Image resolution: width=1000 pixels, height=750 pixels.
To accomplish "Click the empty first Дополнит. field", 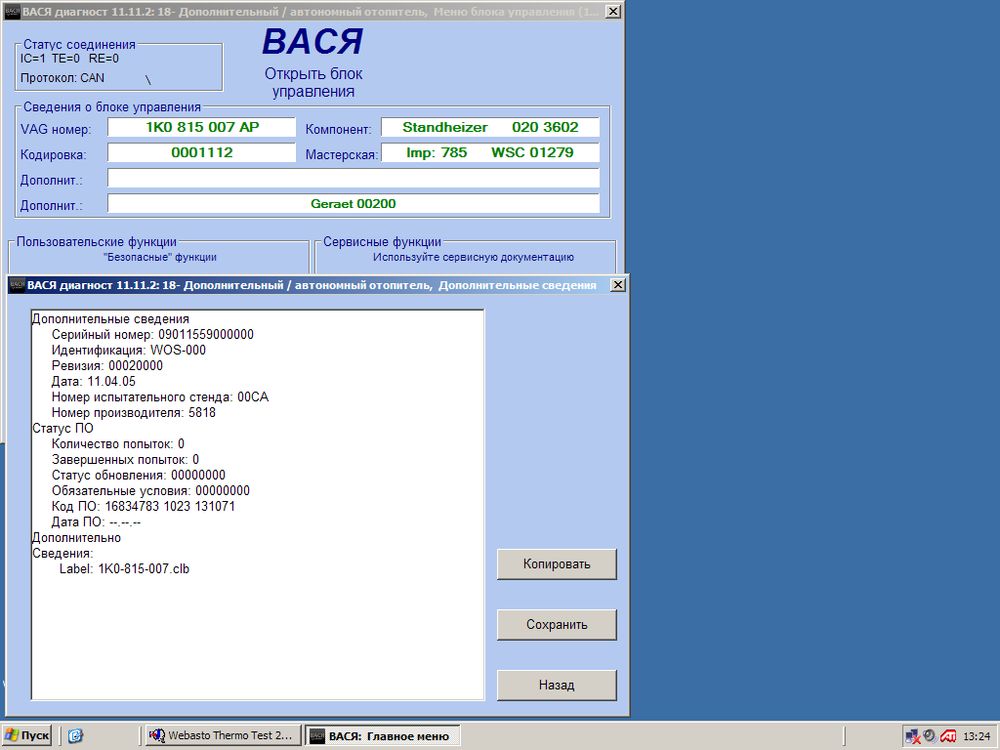I will click(353, 178).
